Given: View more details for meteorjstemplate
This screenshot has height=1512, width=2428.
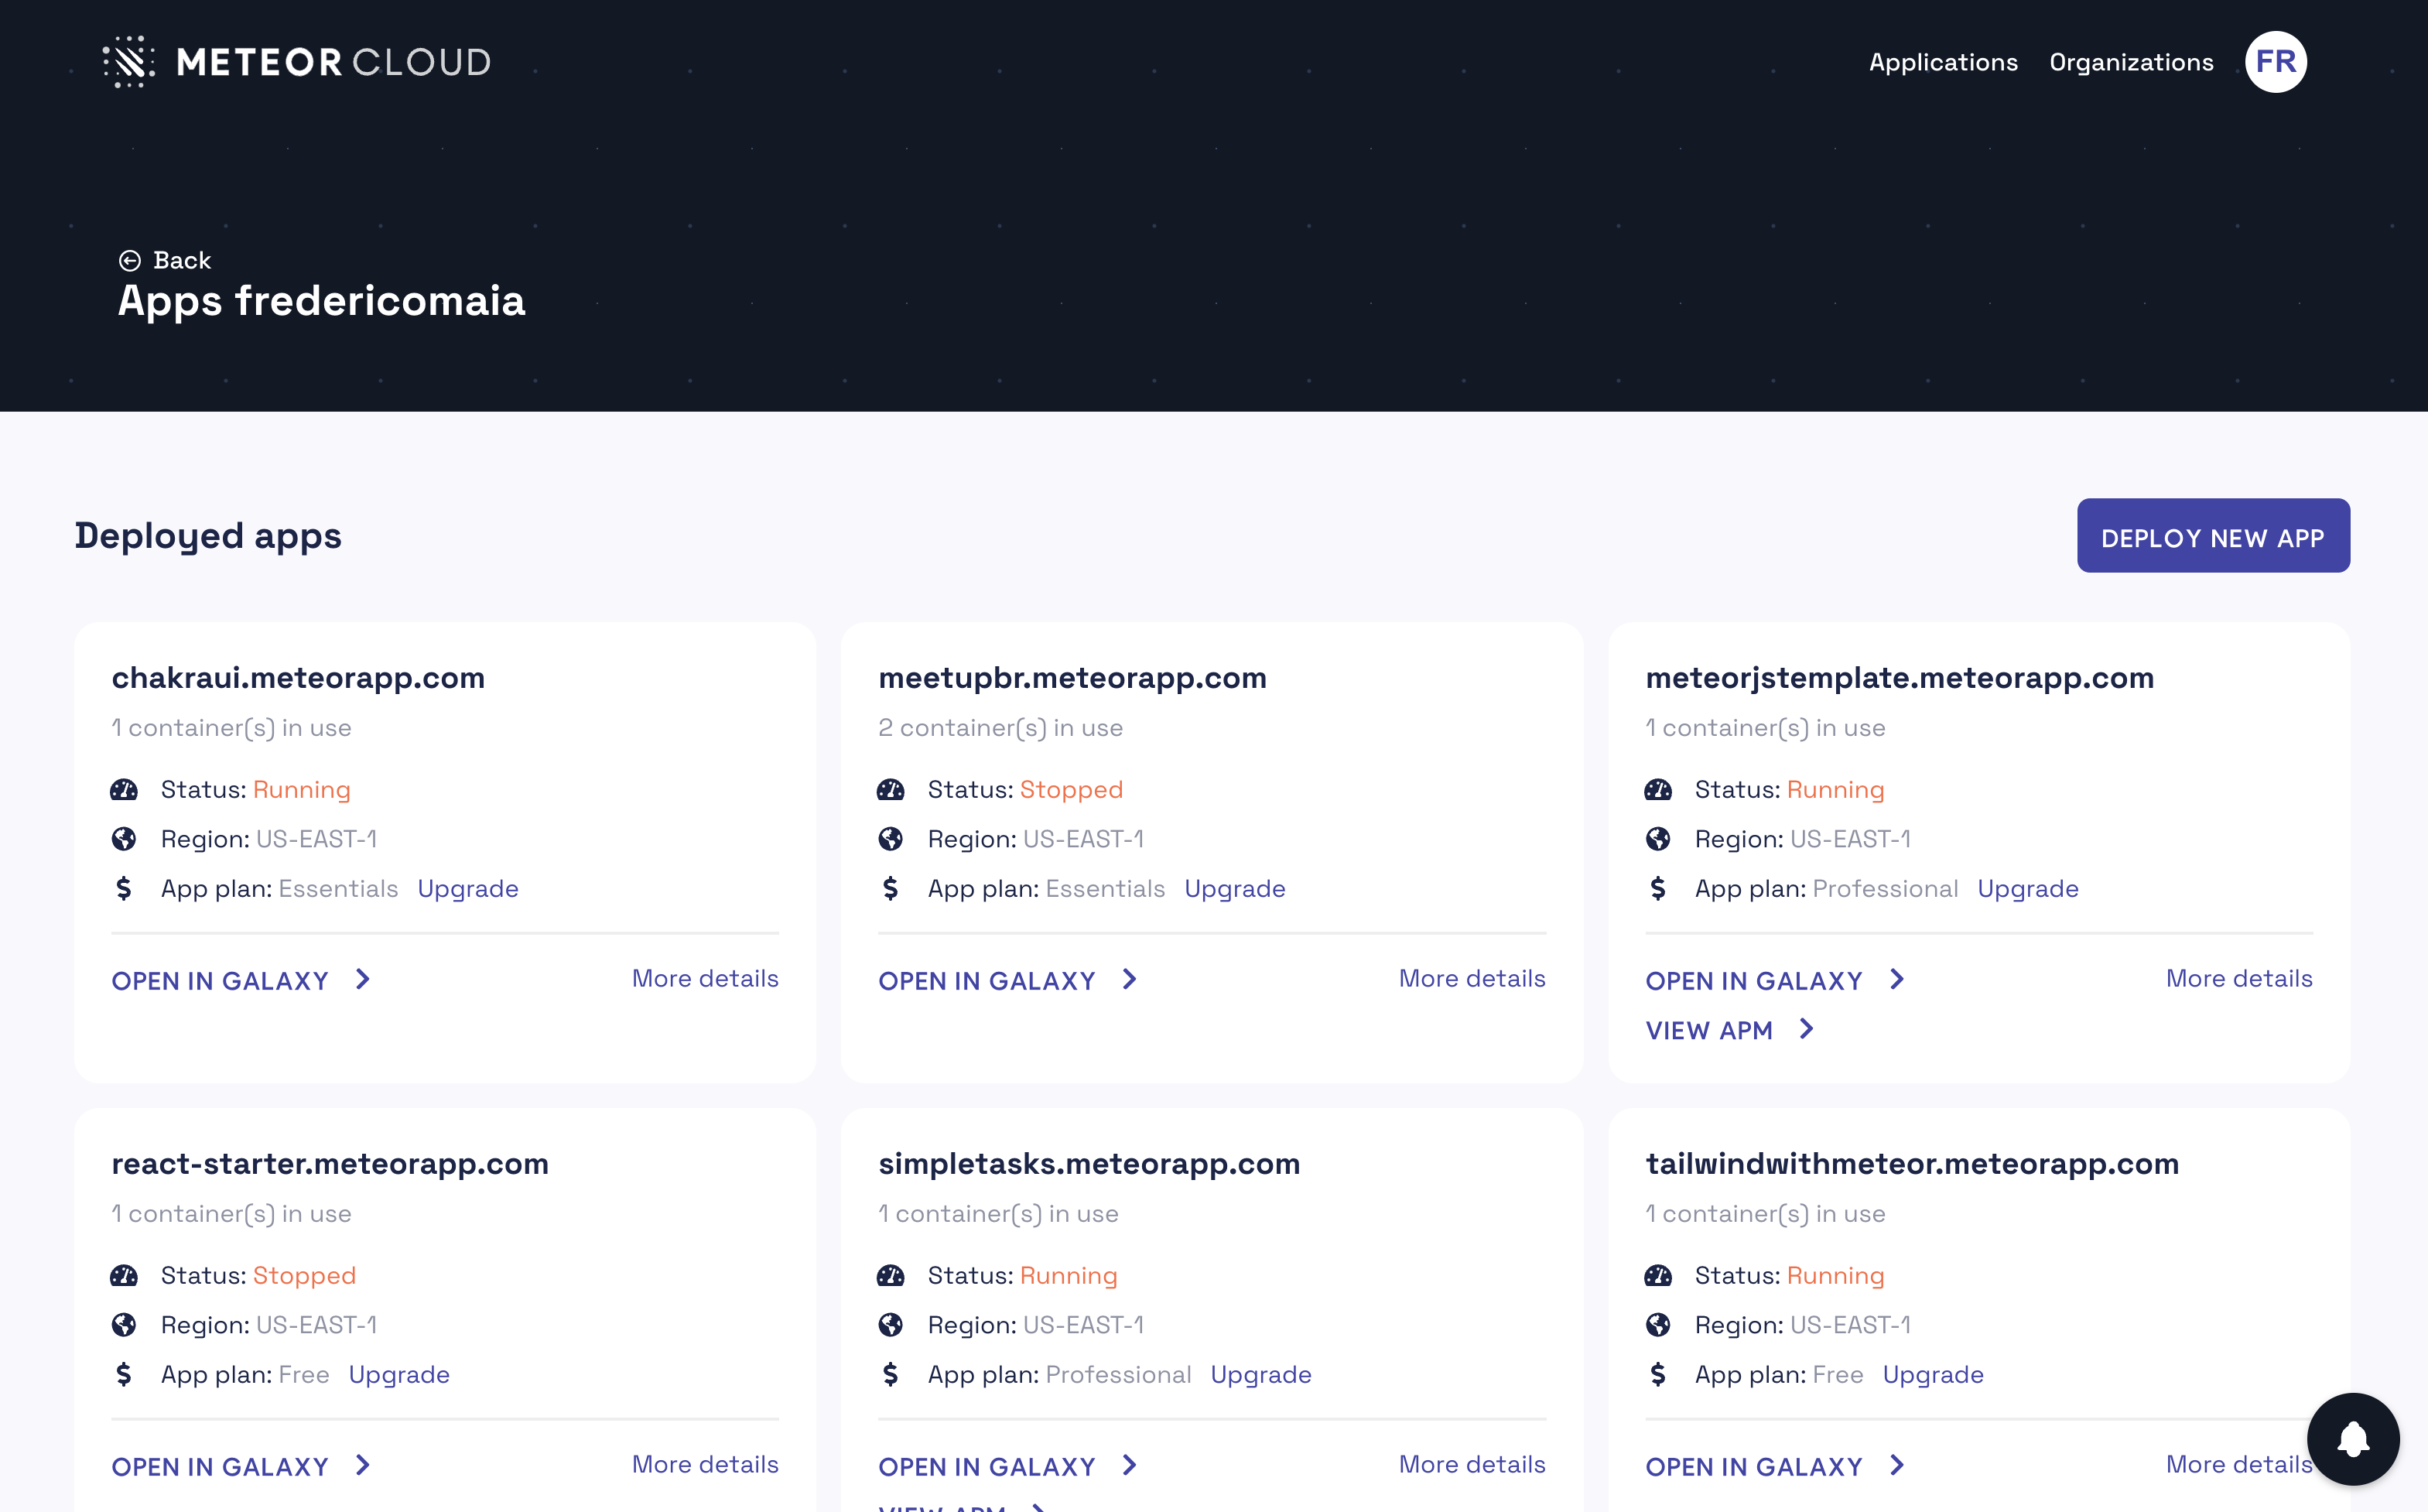Looking at the screenshot, I should (x=2239, y=979).
